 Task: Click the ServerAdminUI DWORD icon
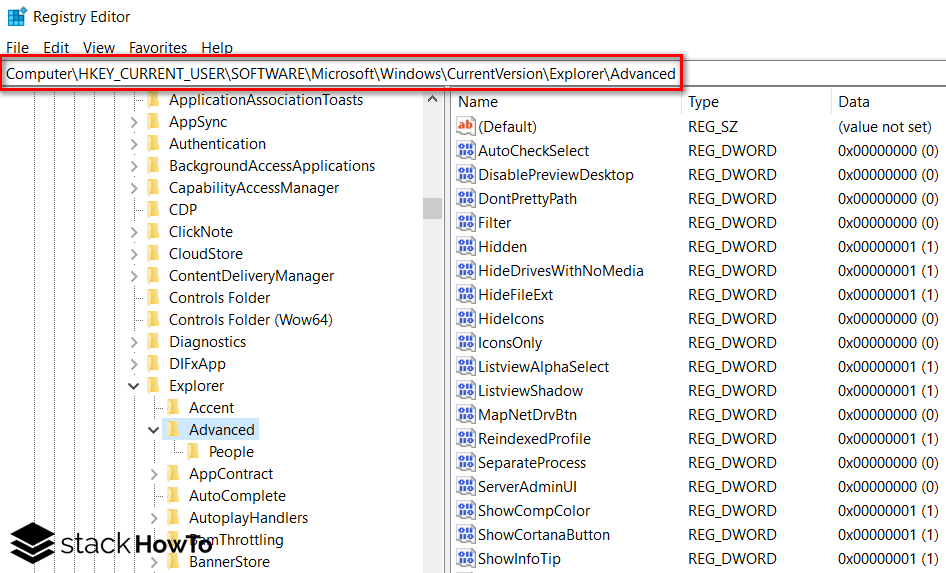(465, 486)
